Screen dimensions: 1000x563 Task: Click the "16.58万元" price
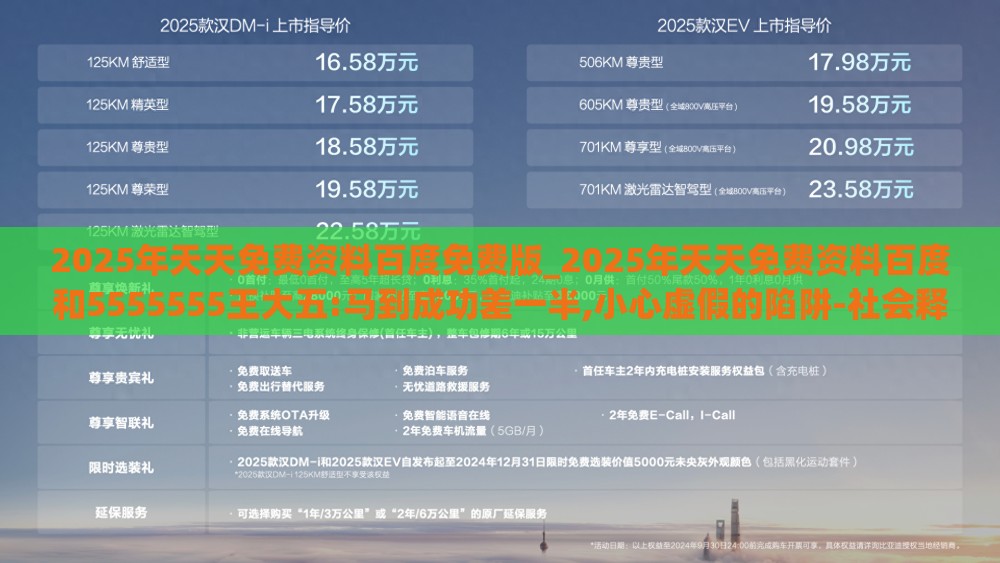pyautogui.click(x=367, y=62)
